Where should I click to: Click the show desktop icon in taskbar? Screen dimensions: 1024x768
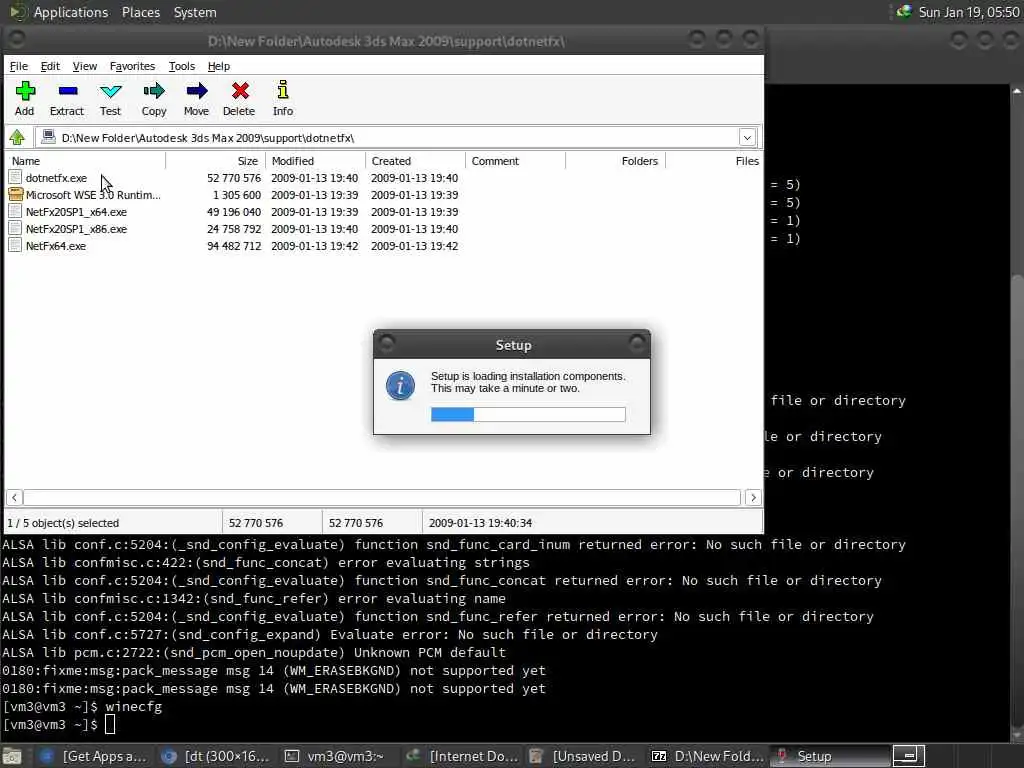coord(12,757)
